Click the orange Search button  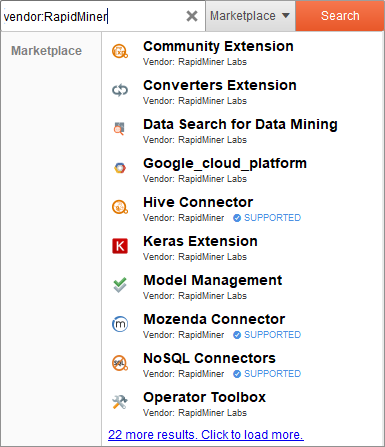point(340,16)
